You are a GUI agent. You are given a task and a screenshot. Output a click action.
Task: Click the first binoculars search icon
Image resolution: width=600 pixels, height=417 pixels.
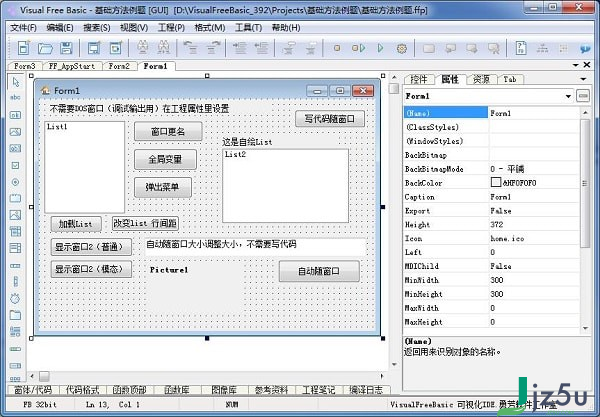tap(143, 48)
